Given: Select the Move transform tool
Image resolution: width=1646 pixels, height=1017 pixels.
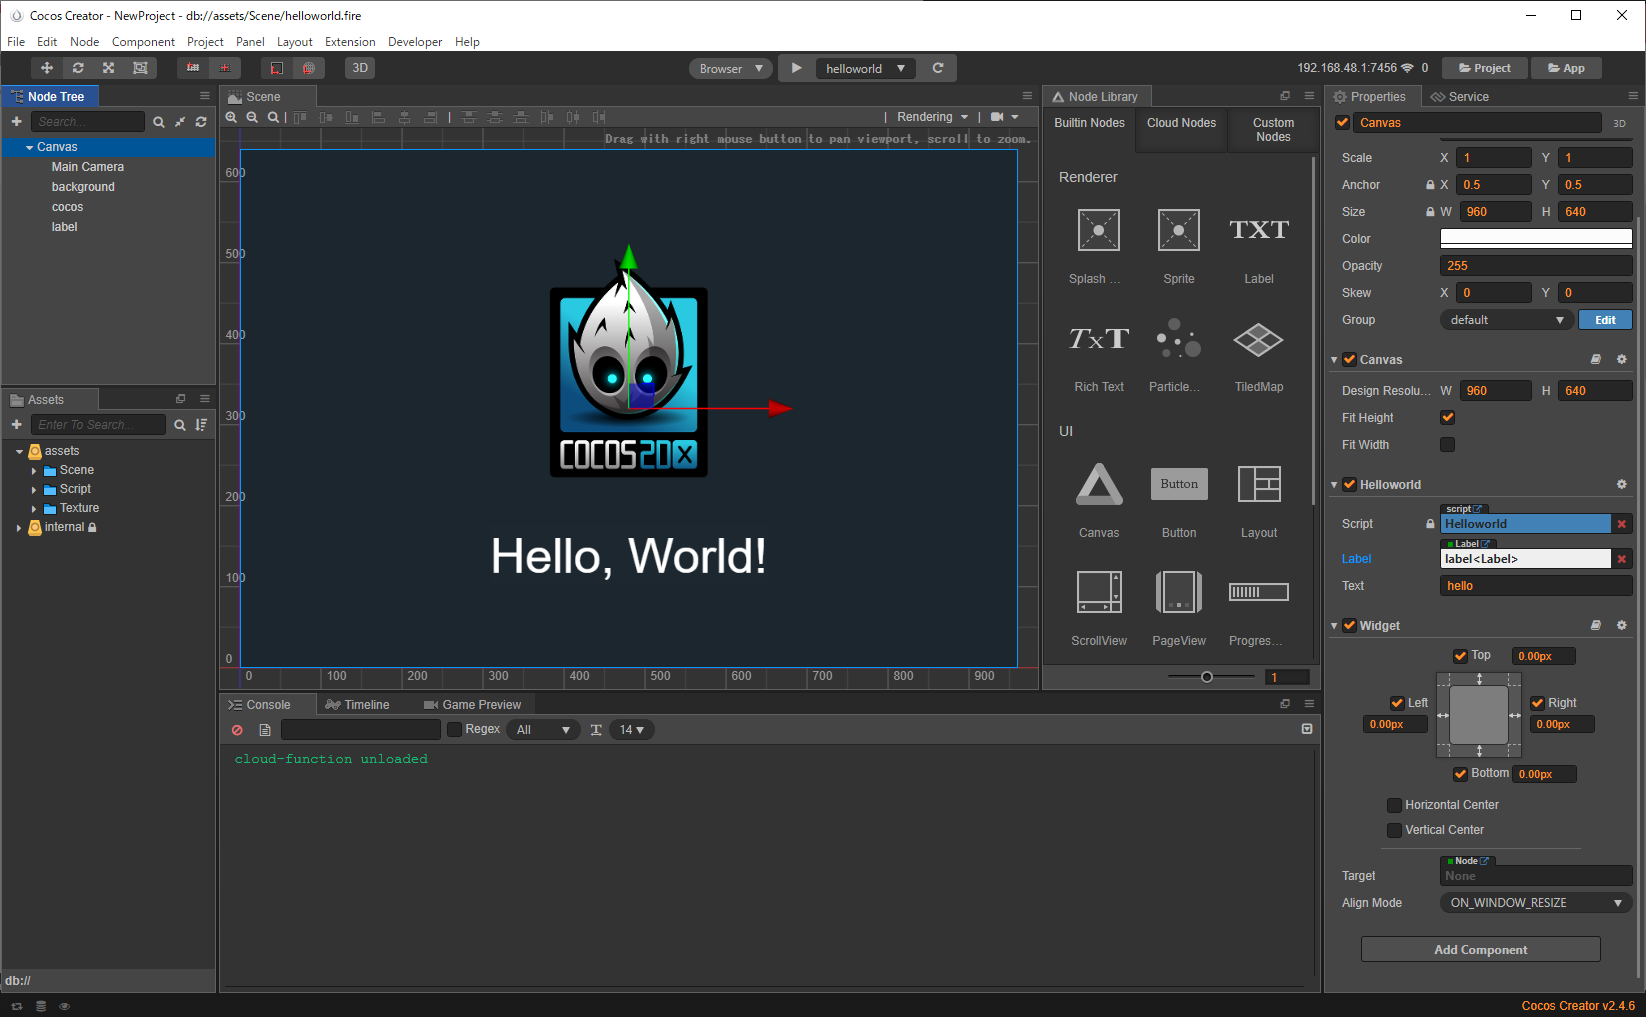Looking at the screenshot, I should (x=46, y=68).
